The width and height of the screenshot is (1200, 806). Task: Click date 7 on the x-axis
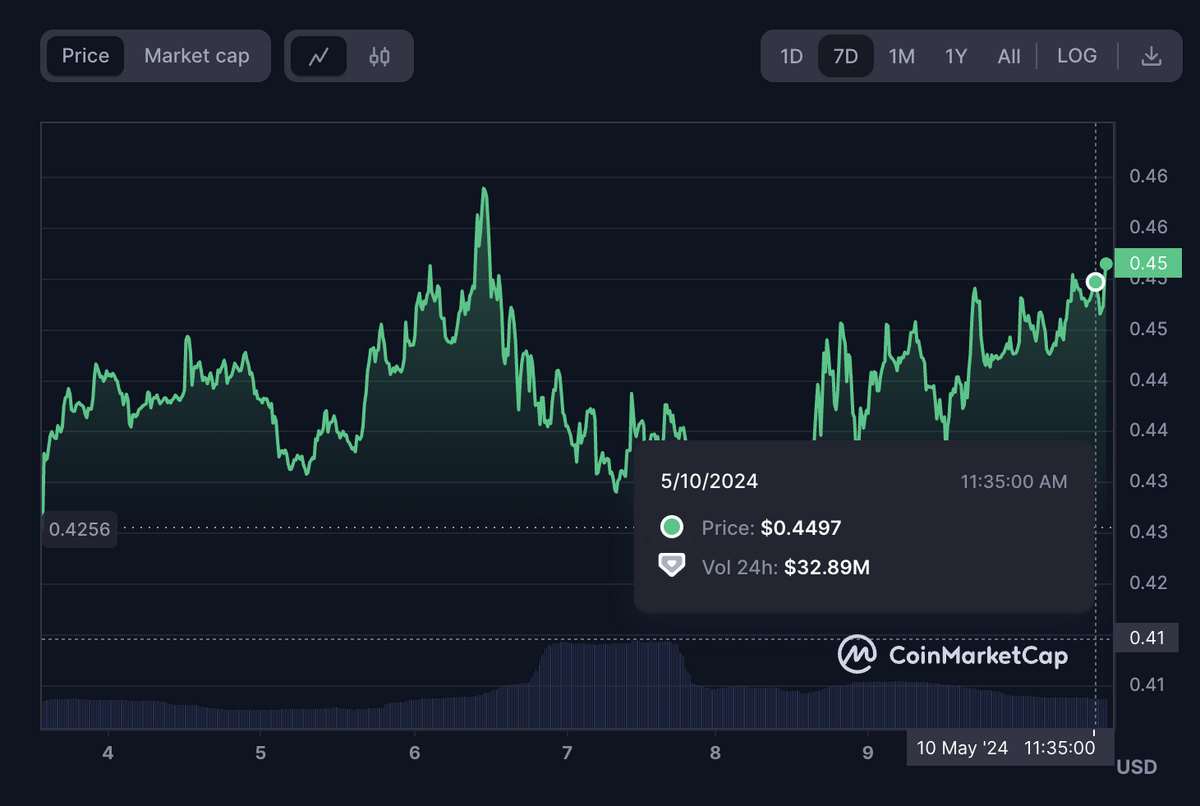[567, 752]
